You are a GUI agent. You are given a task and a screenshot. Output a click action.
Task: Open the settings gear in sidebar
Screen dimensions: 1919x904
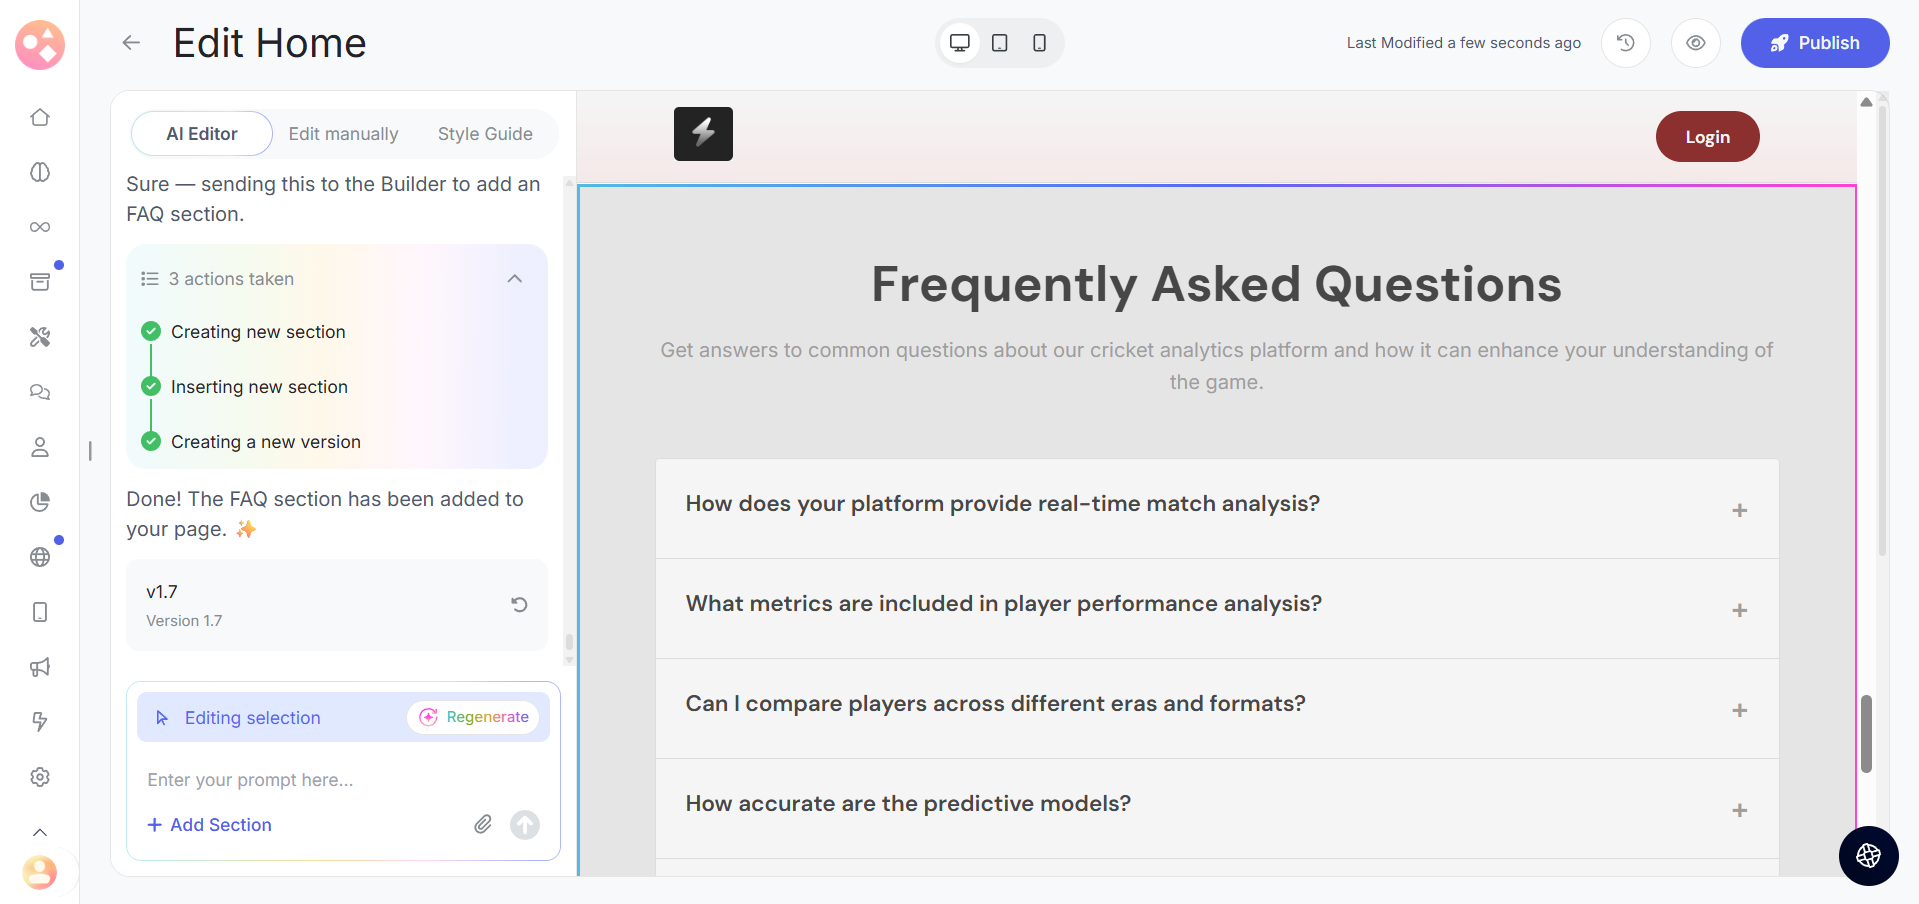40,777
